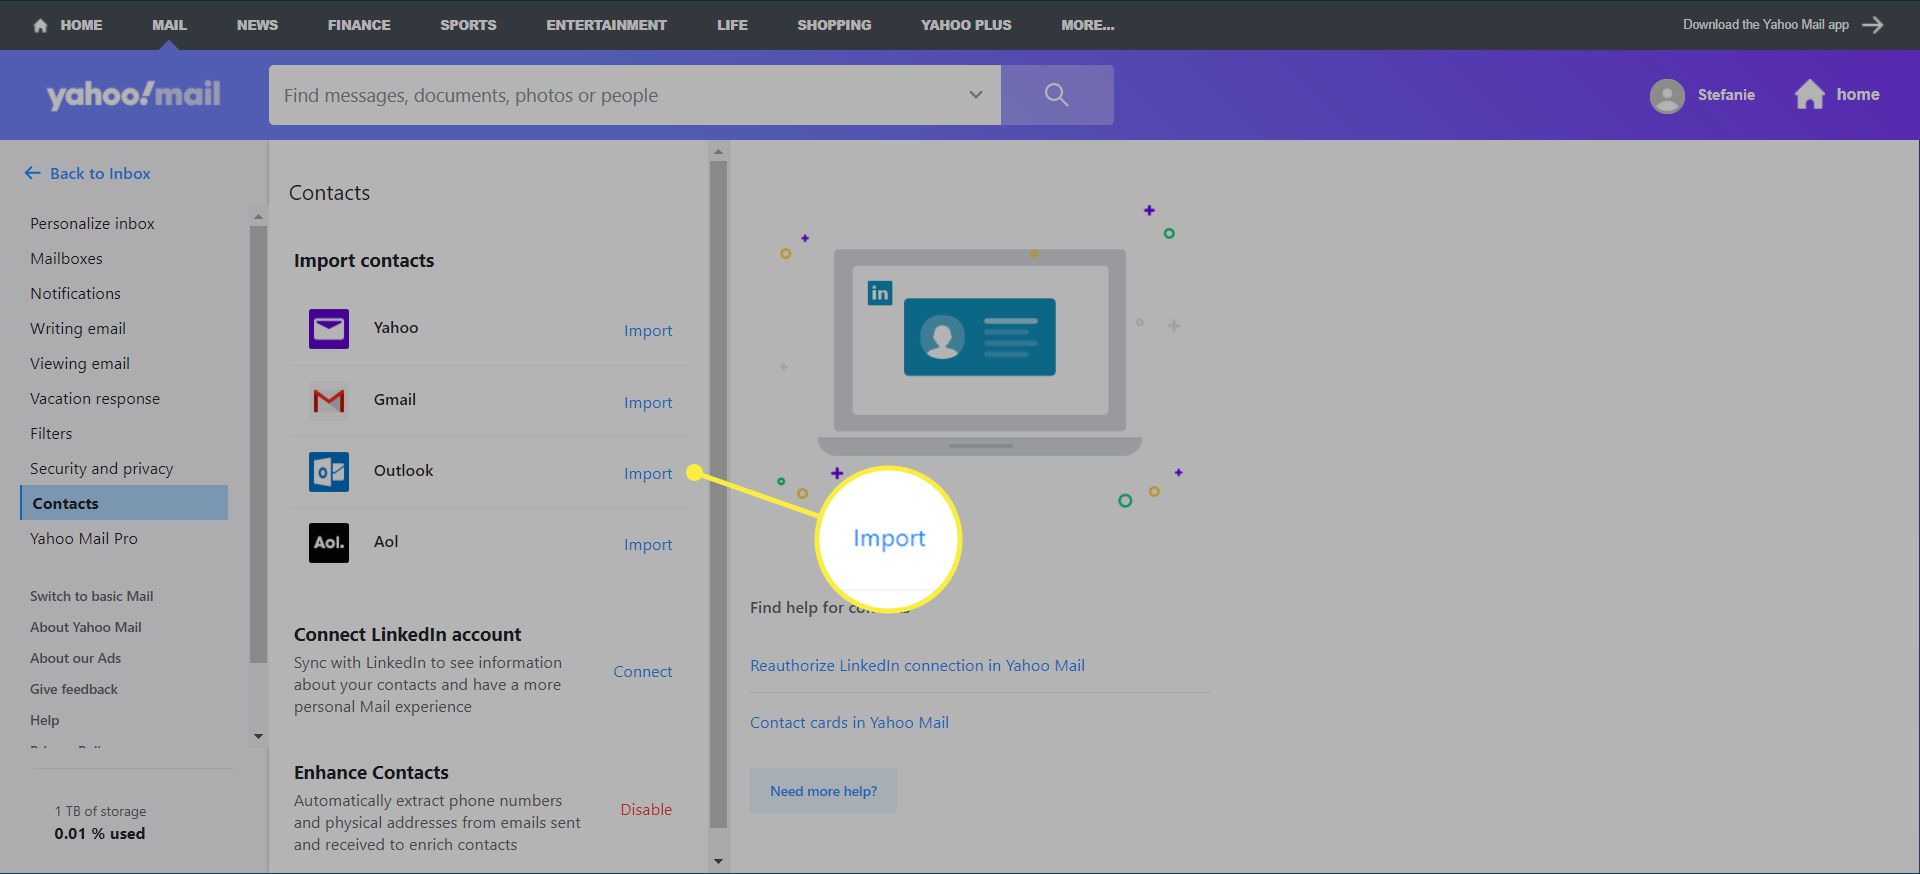This screenshot has height=874, width=1920.
Task: Disable Enhance Contacts
Action: (646, 810)
